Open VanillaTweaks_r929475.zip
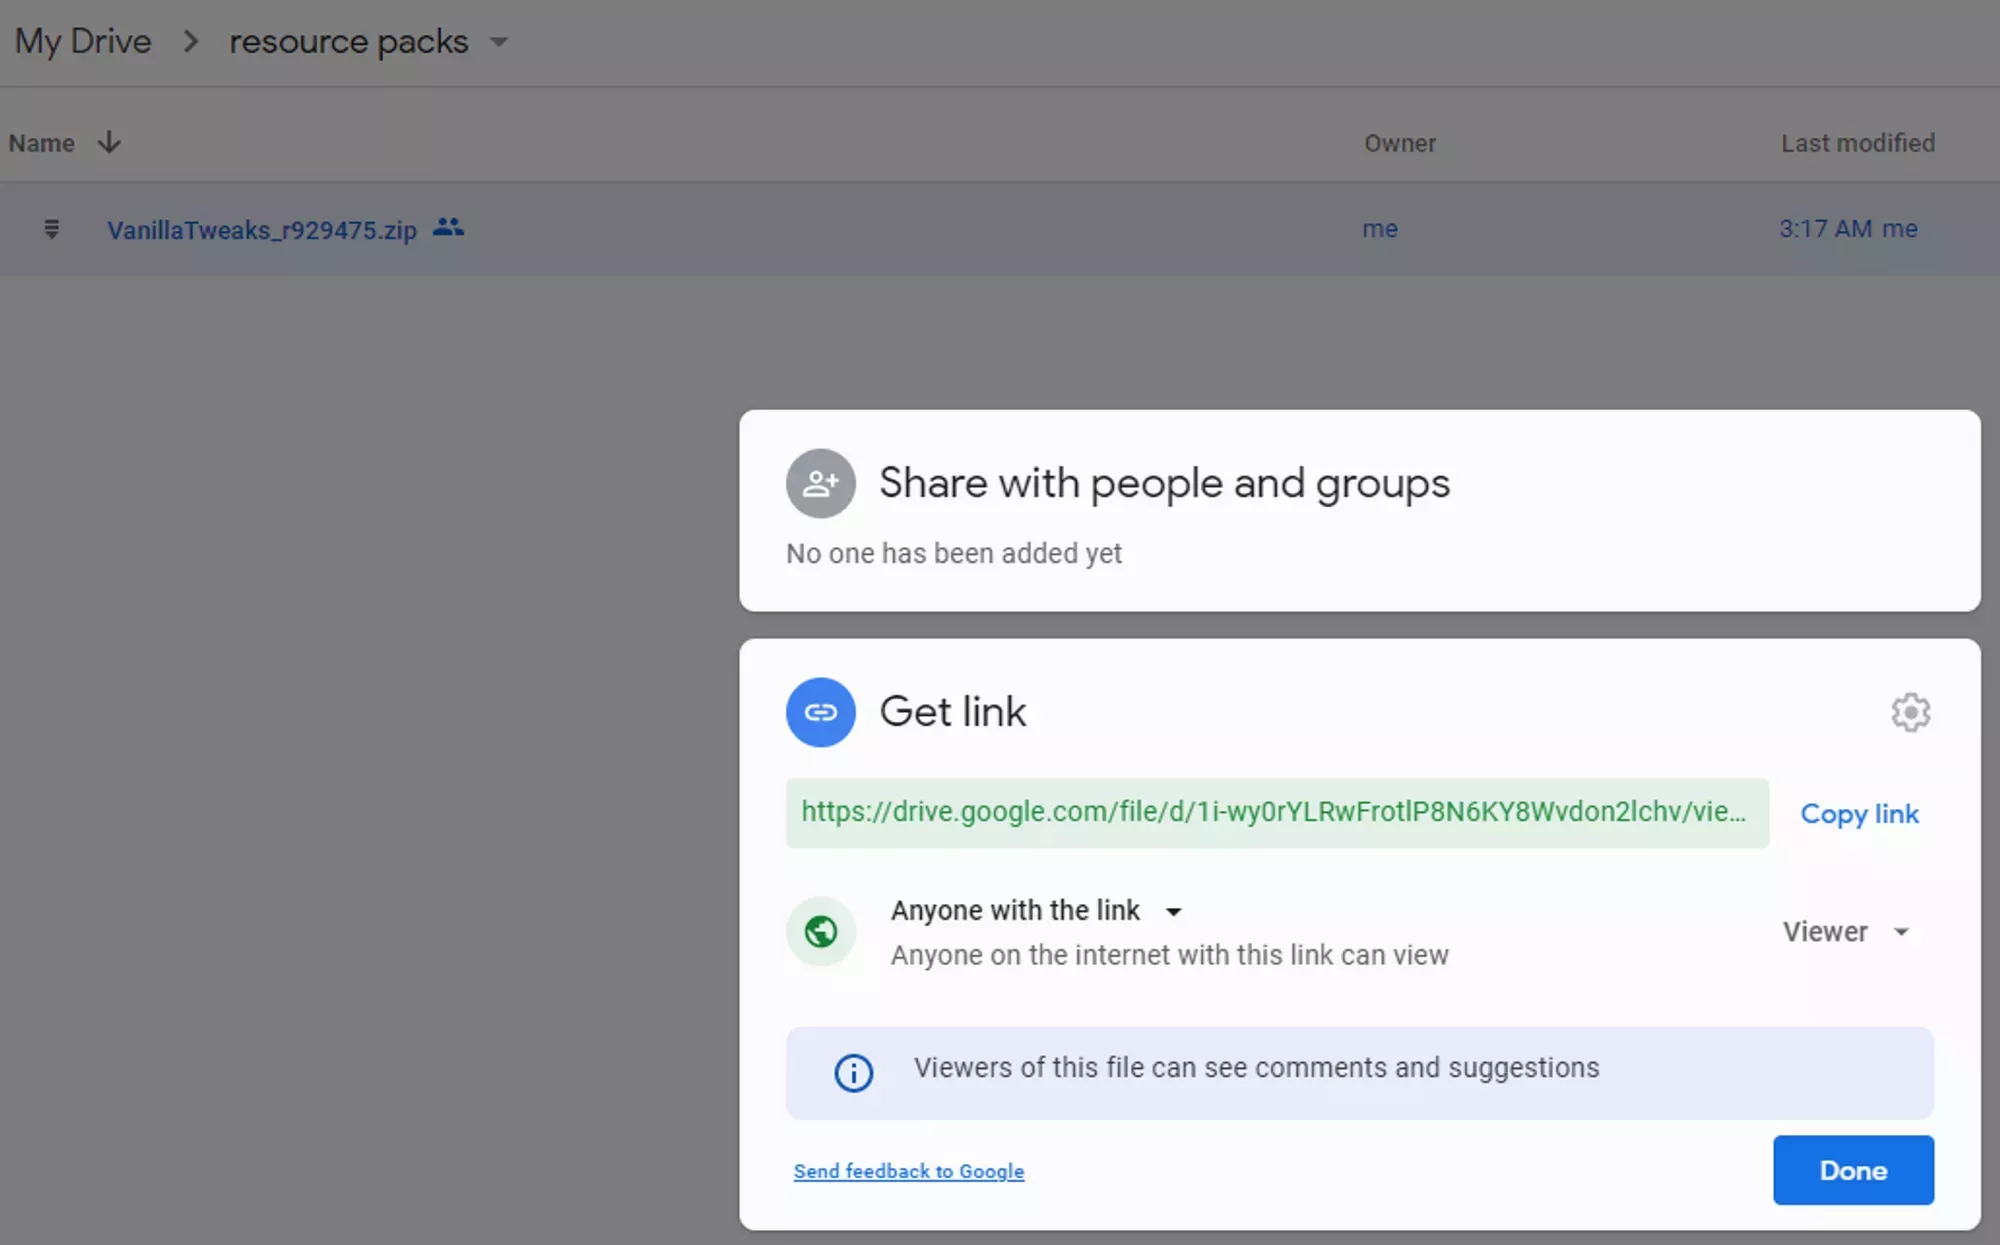The width and height of the screenshot is (2000, 1245). tap(263, 229)
